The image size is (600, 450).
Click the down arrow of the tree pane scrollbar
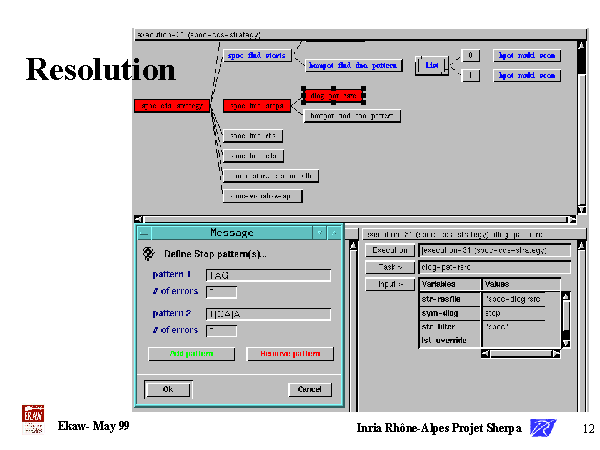pos(583,210)
